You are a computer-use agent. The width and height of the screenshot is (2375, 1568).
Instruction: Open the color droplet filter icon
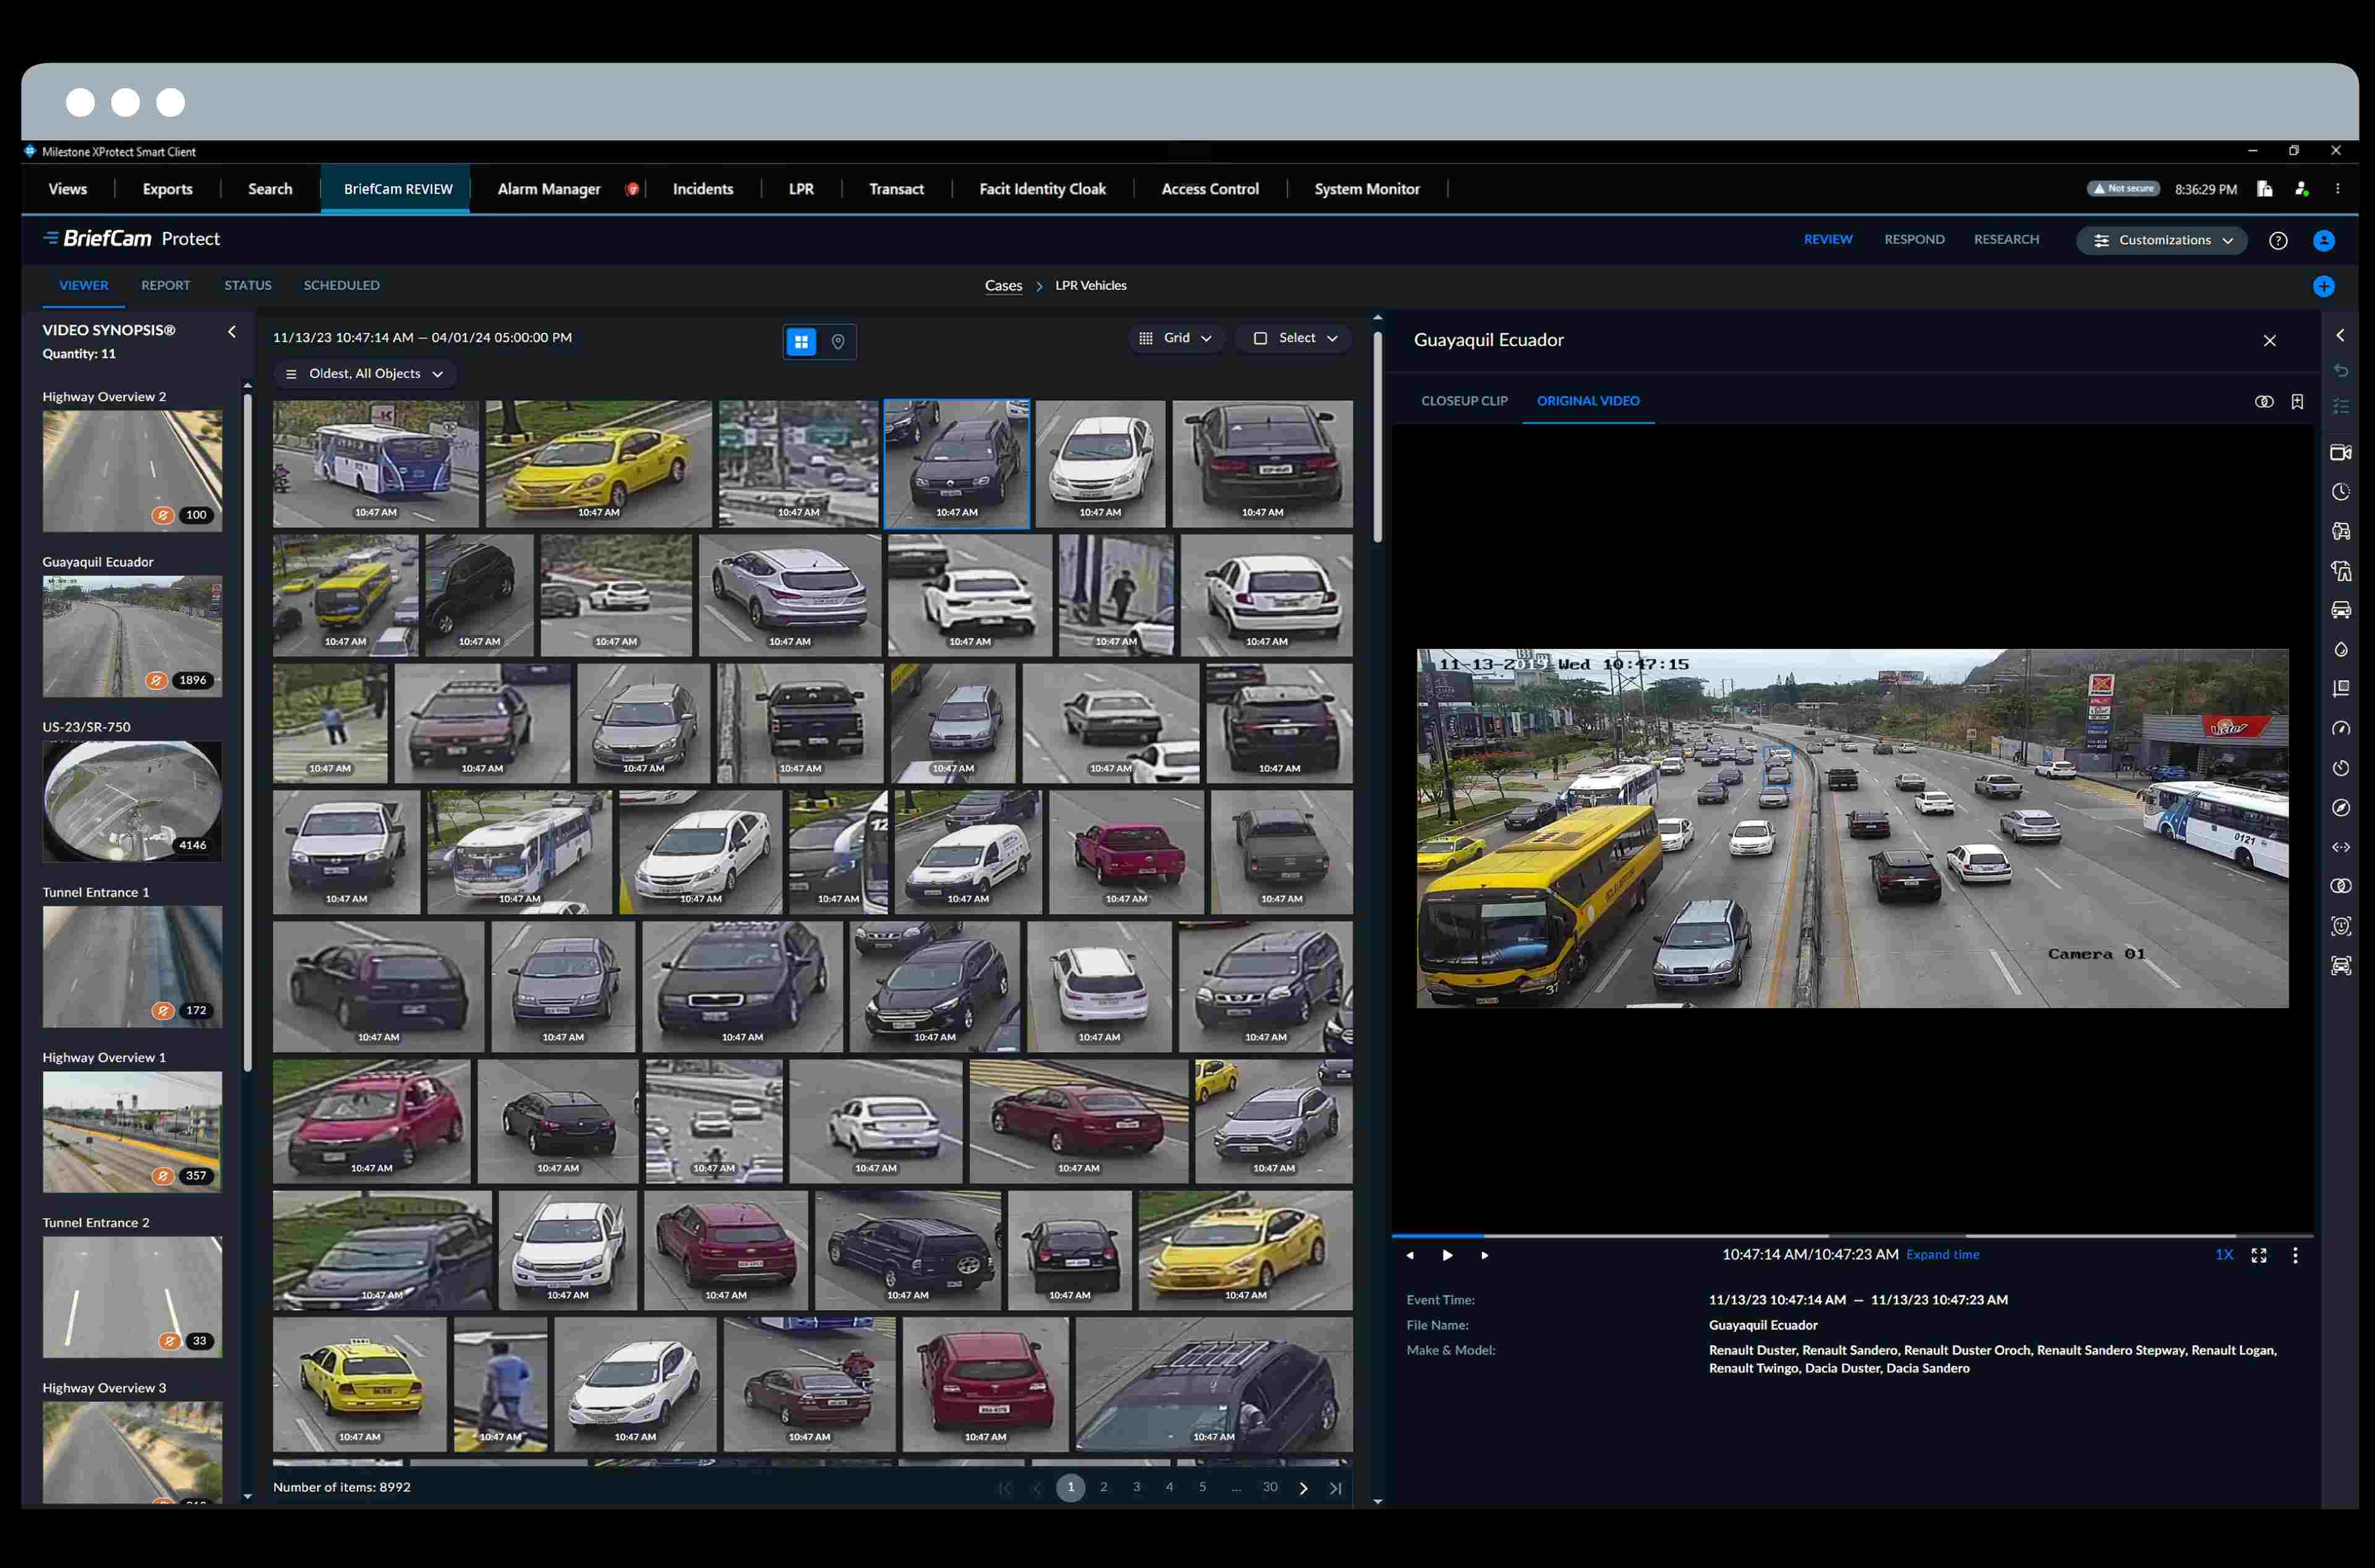(2340, 650)
